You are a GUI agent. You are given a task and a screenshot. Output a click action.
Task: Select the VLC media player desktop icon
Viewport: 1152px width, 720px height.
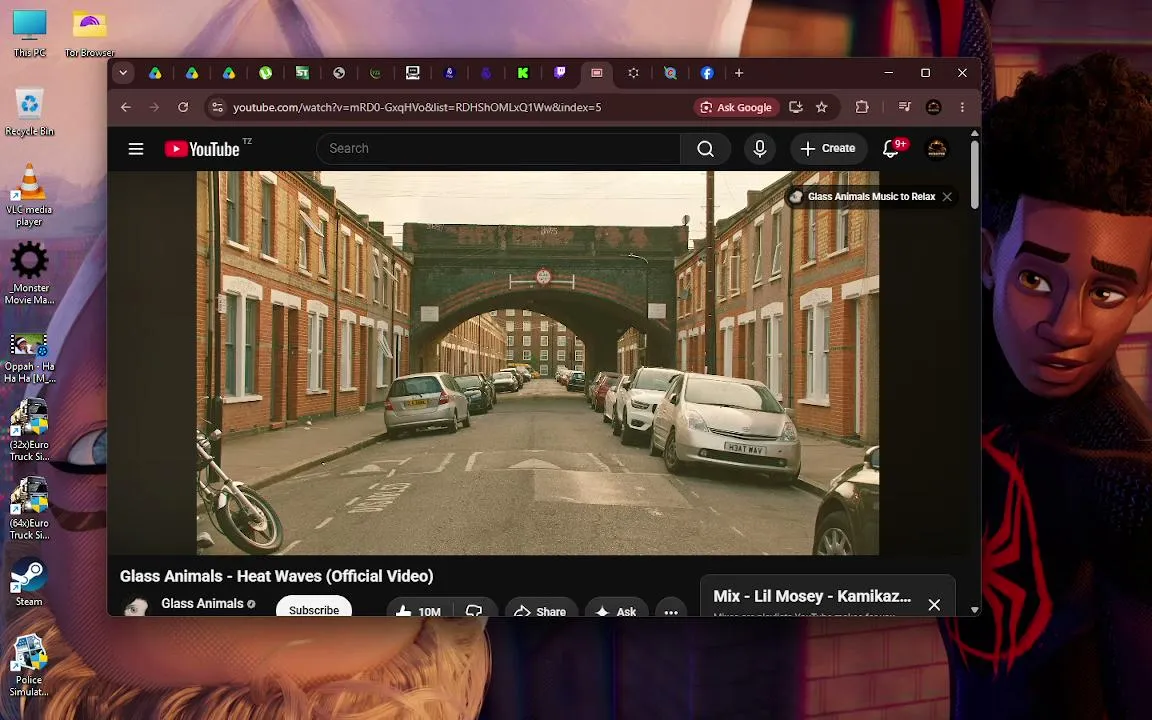pos(29,195)
